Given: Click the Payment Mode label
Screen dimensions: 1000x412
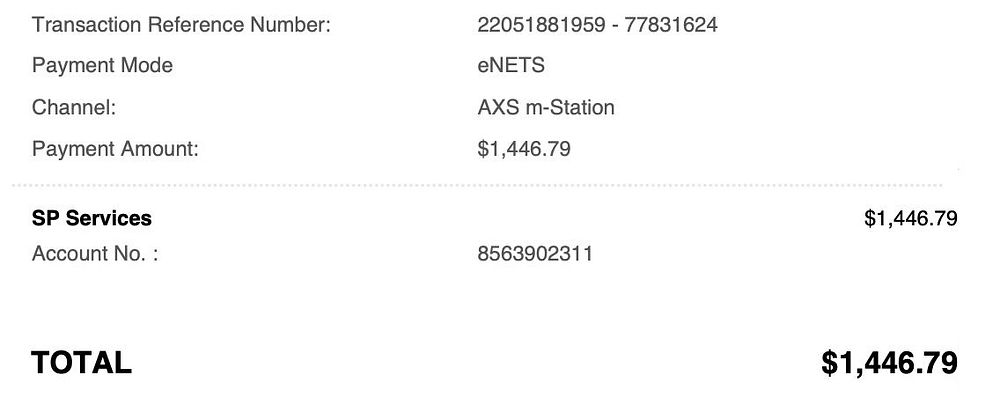Looking at the screenshot, I should tap(102, 66).
